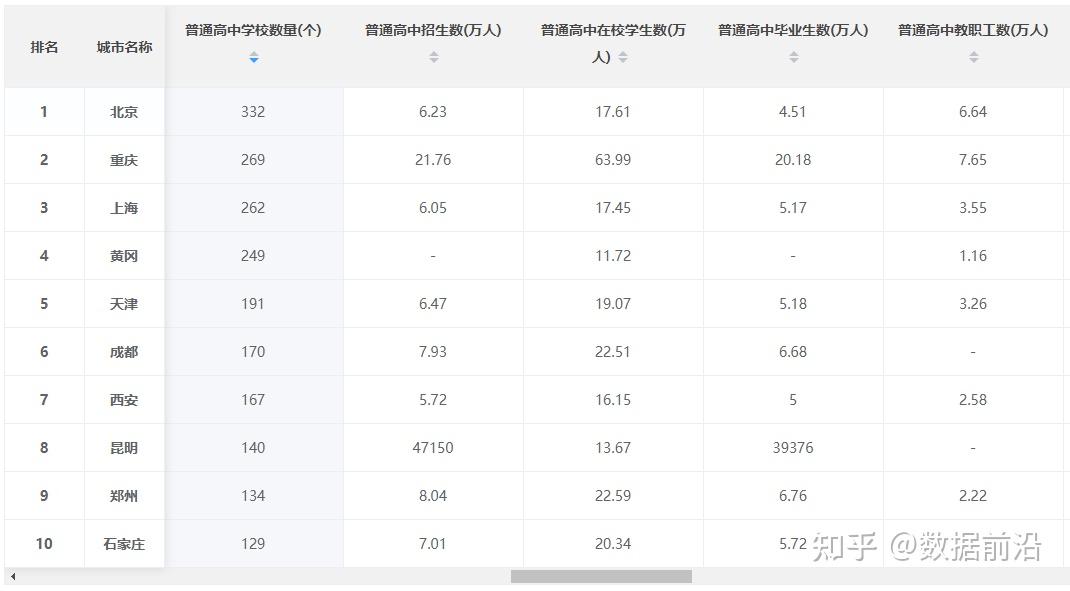Sort by 普通高中招生数 column icon
The height and width of the screenshot is (591, 1070).
pos(434,58)
